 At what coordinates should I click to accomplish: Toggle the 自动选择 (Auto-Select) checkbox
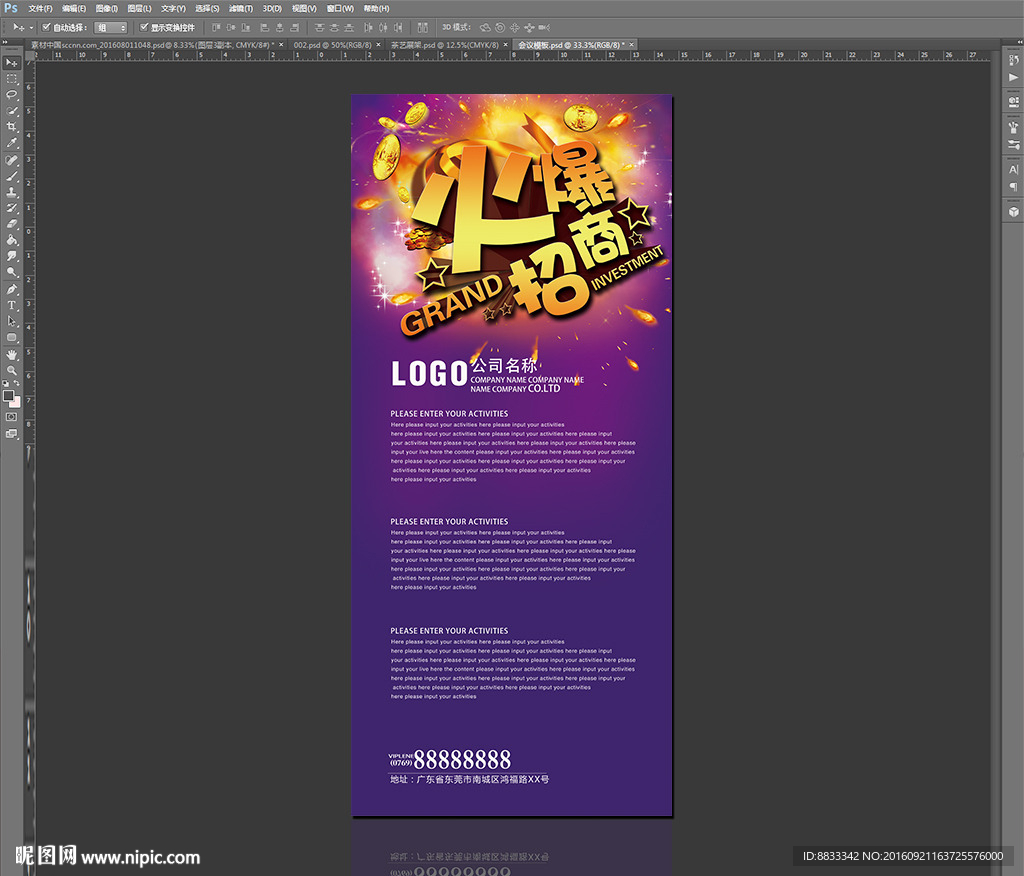pyautogui.click(x=46, y=27)
